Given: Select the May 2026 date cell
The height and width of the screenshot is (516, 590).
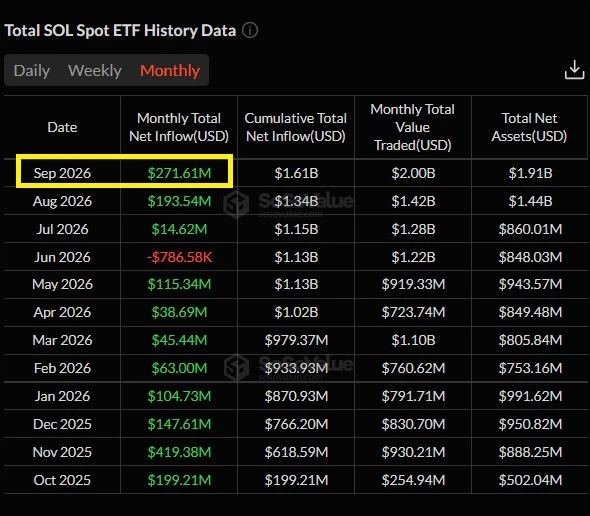Looking at the screenshot, I should click(62, 284).
